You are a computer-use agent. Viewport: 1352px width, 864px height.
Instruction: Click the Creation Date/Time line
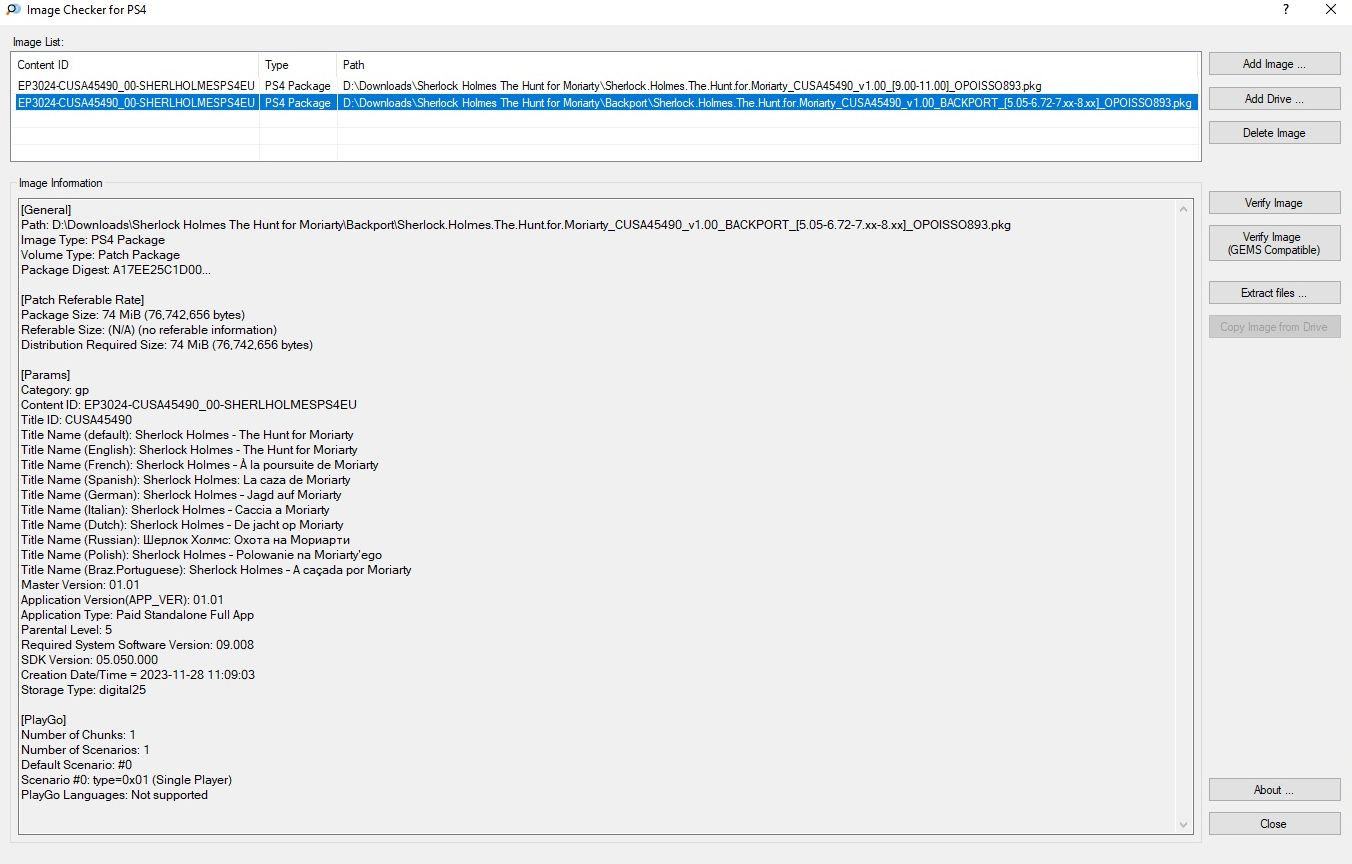click(138, 675)
